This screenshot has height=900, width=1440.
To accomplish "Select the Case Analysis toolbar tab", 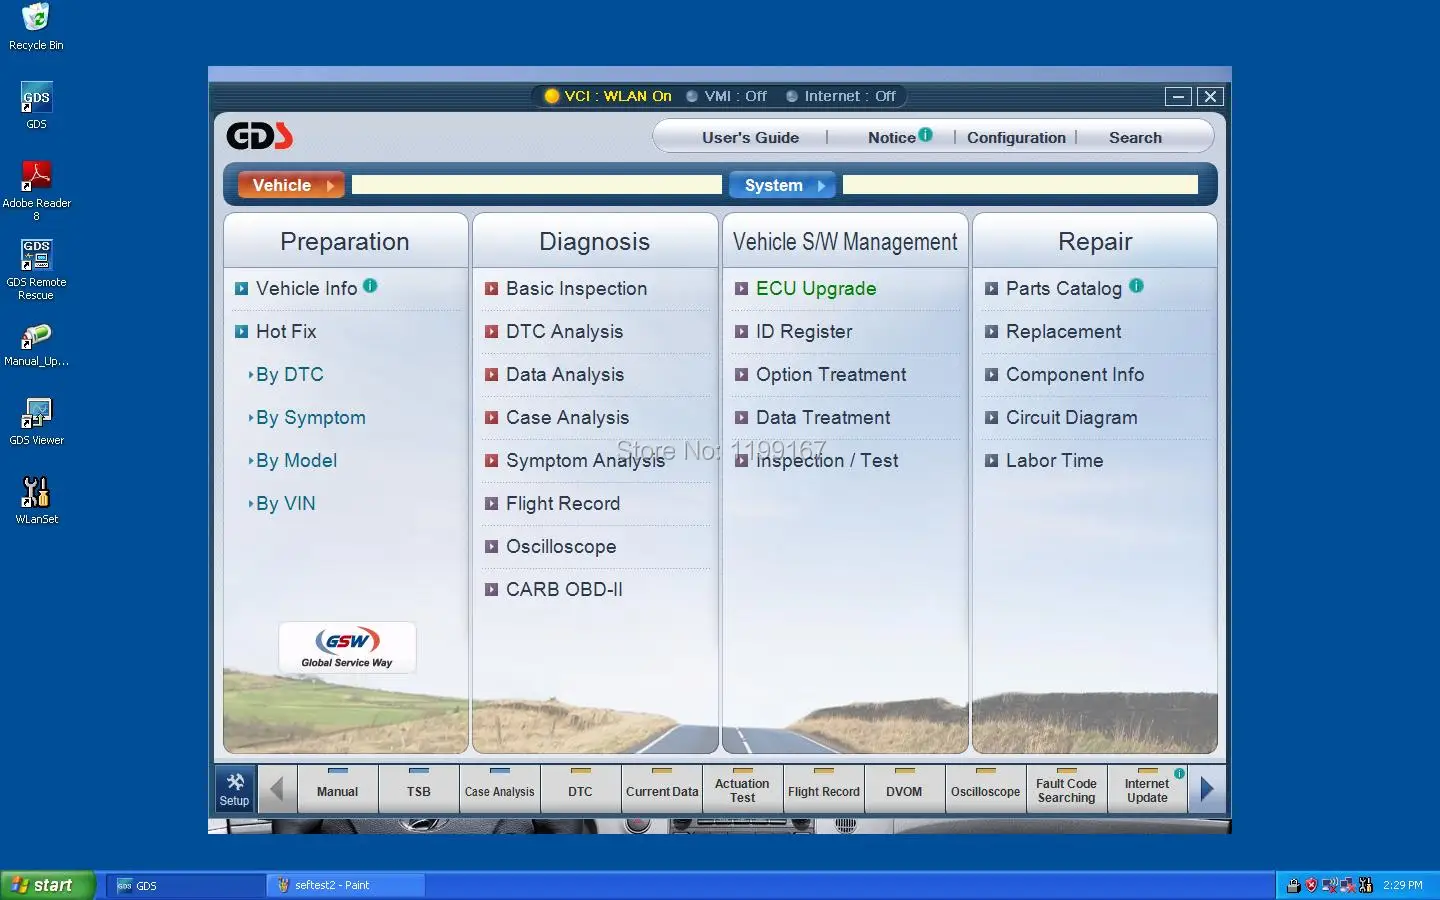I will (x=500, y=789).
